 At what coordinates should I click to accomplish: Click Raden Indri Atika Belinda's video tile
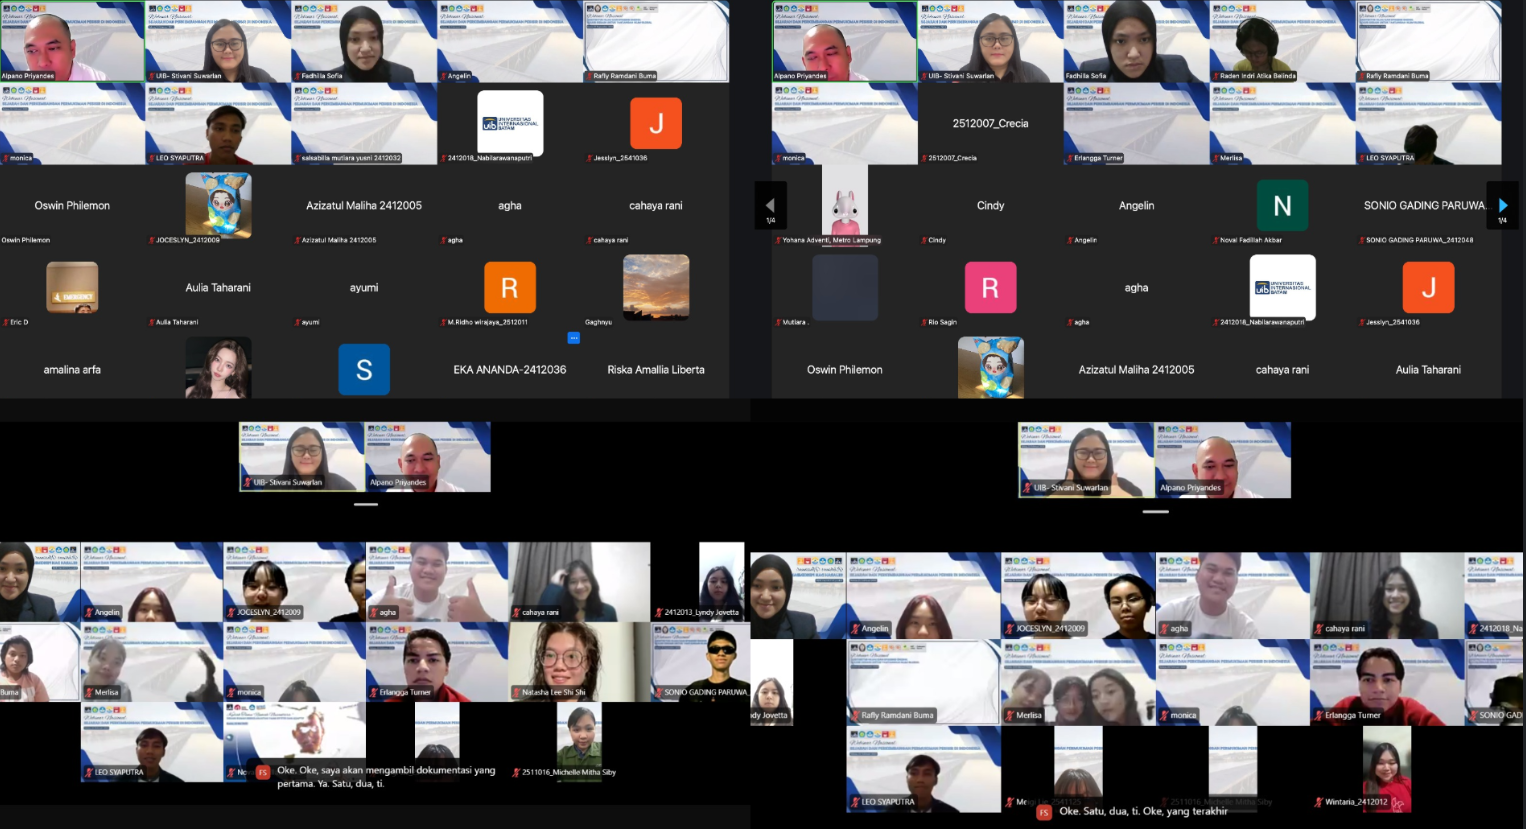click(1282, 42)
